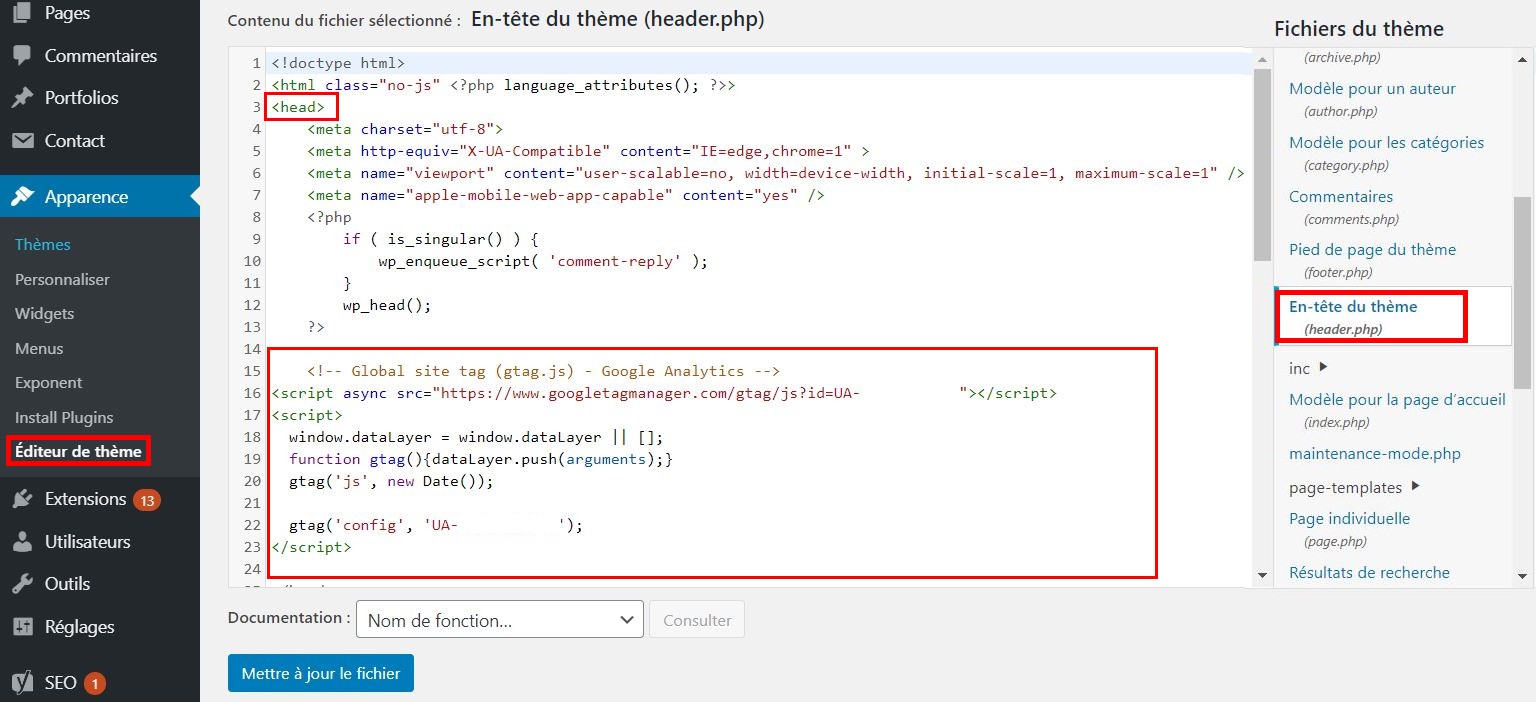Open Widgets submenu link
The height and width of the screenshot is (702, 1536).
(44, 313)
